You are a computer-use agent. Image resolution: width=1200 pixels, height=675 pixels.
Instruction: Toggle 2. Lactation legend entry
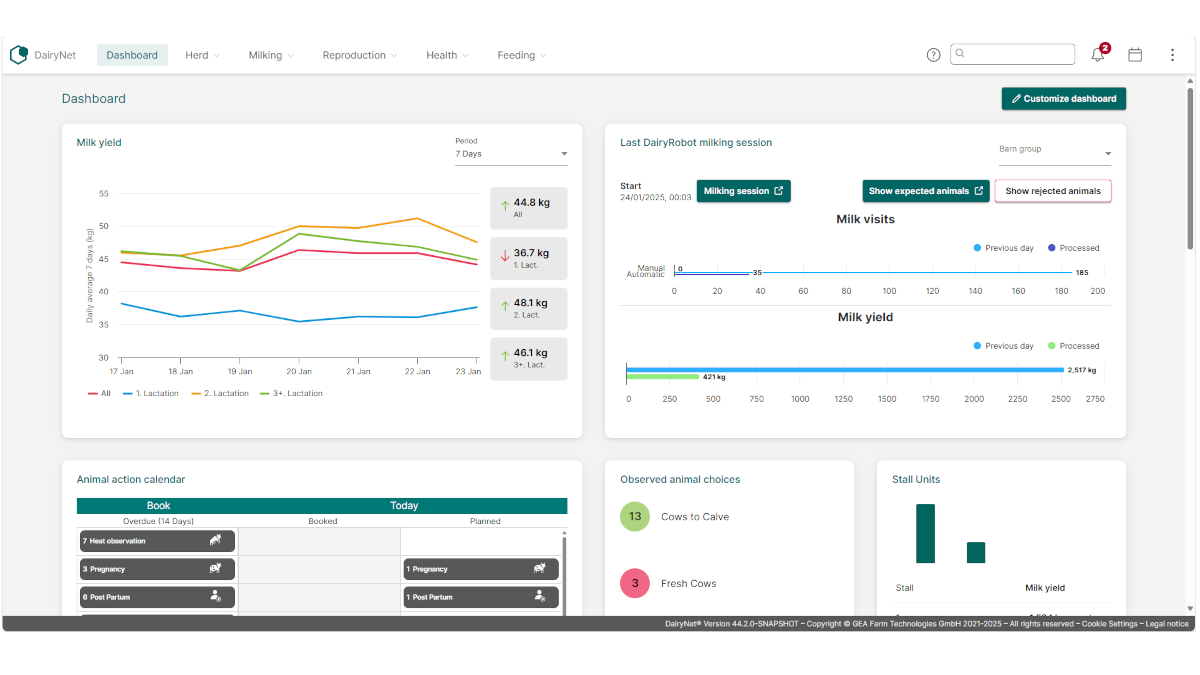pos(219,394)
